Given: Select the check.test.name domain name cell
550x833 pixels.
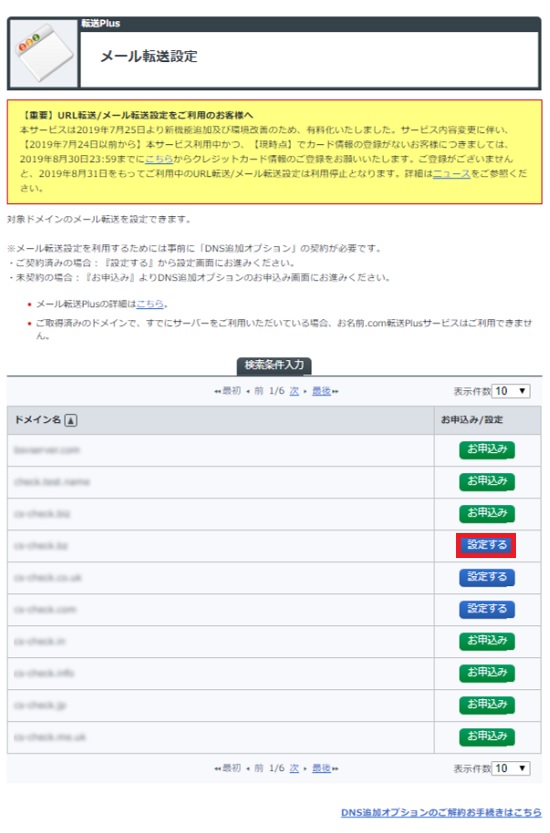Looking at the screenshot, I should (221, 482).
